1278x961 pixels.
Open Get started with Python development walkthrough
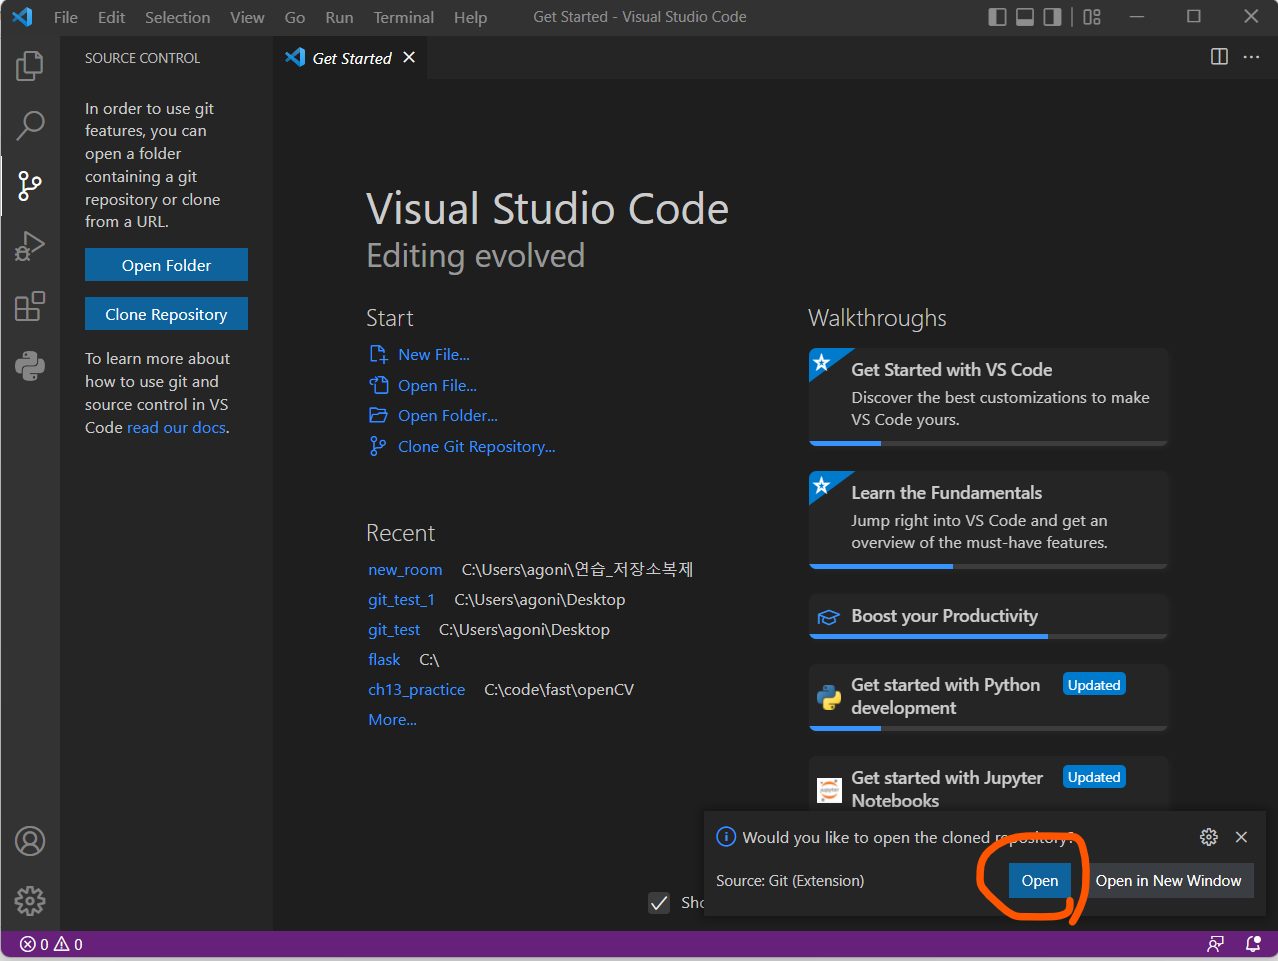tap(988, 696)
